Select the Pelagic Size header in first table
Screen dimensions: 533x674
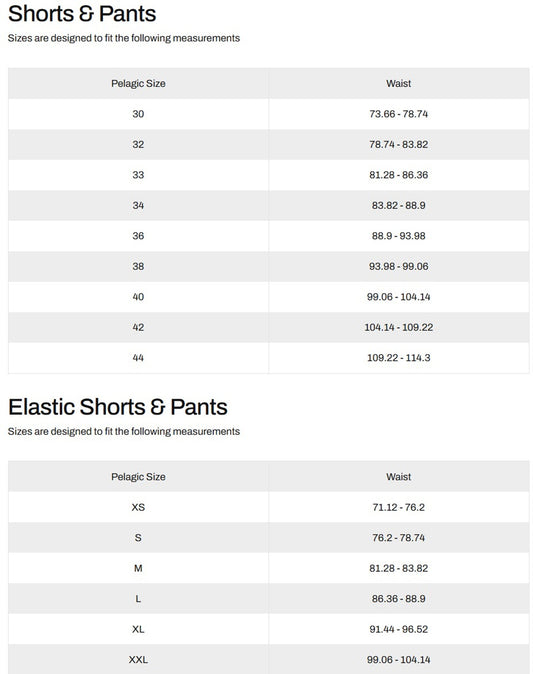138,83
